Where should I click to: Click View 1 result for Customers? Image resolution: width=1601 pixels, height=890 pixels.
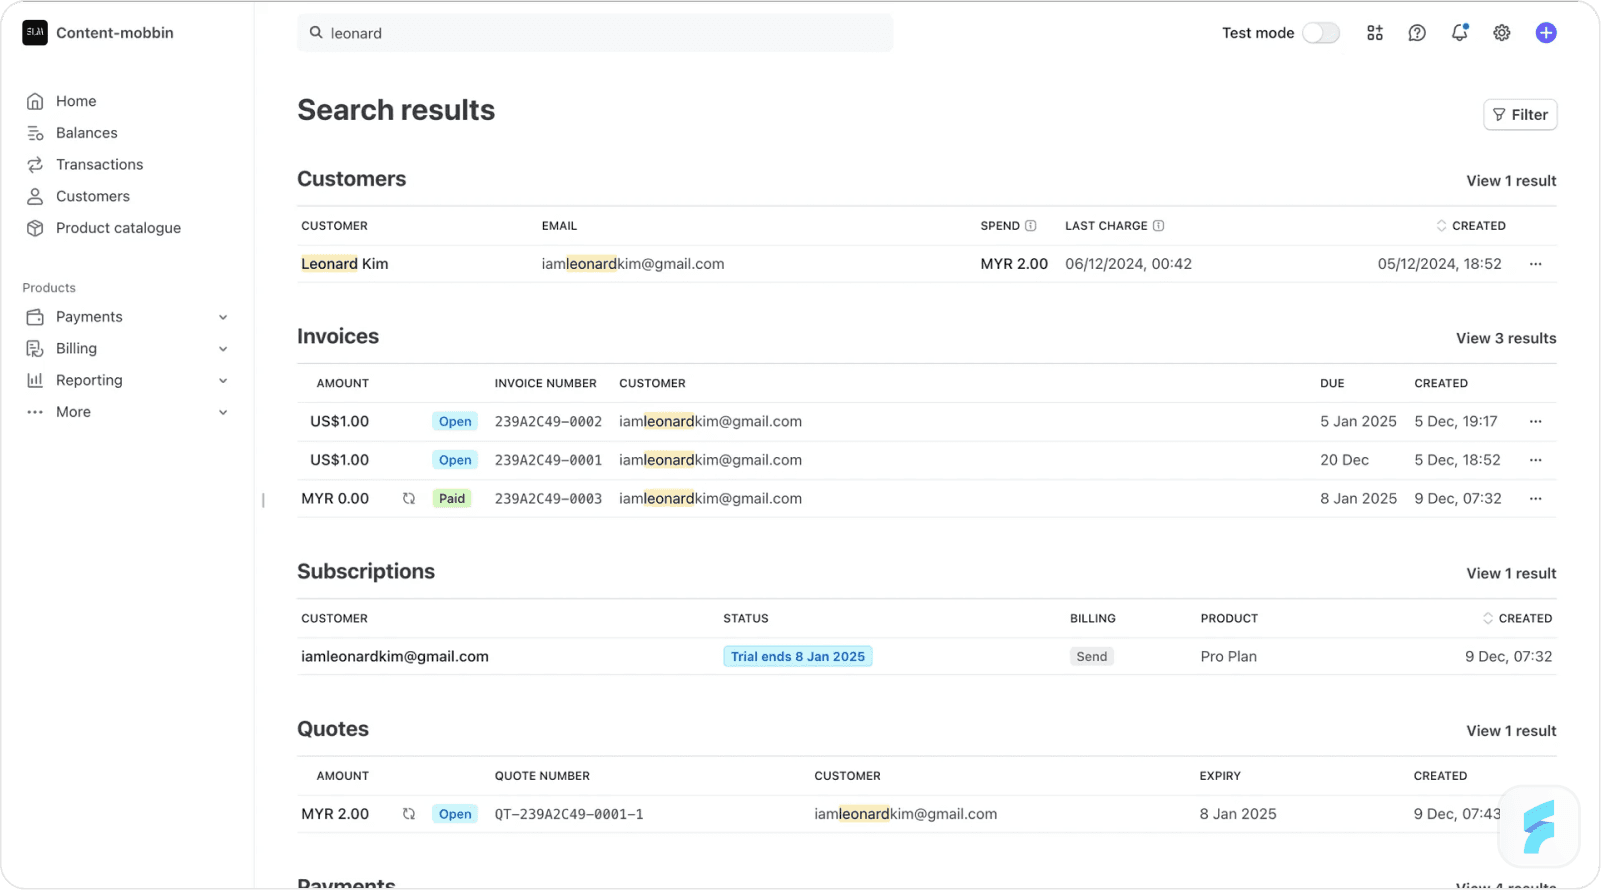click(x=1511, y=181)
